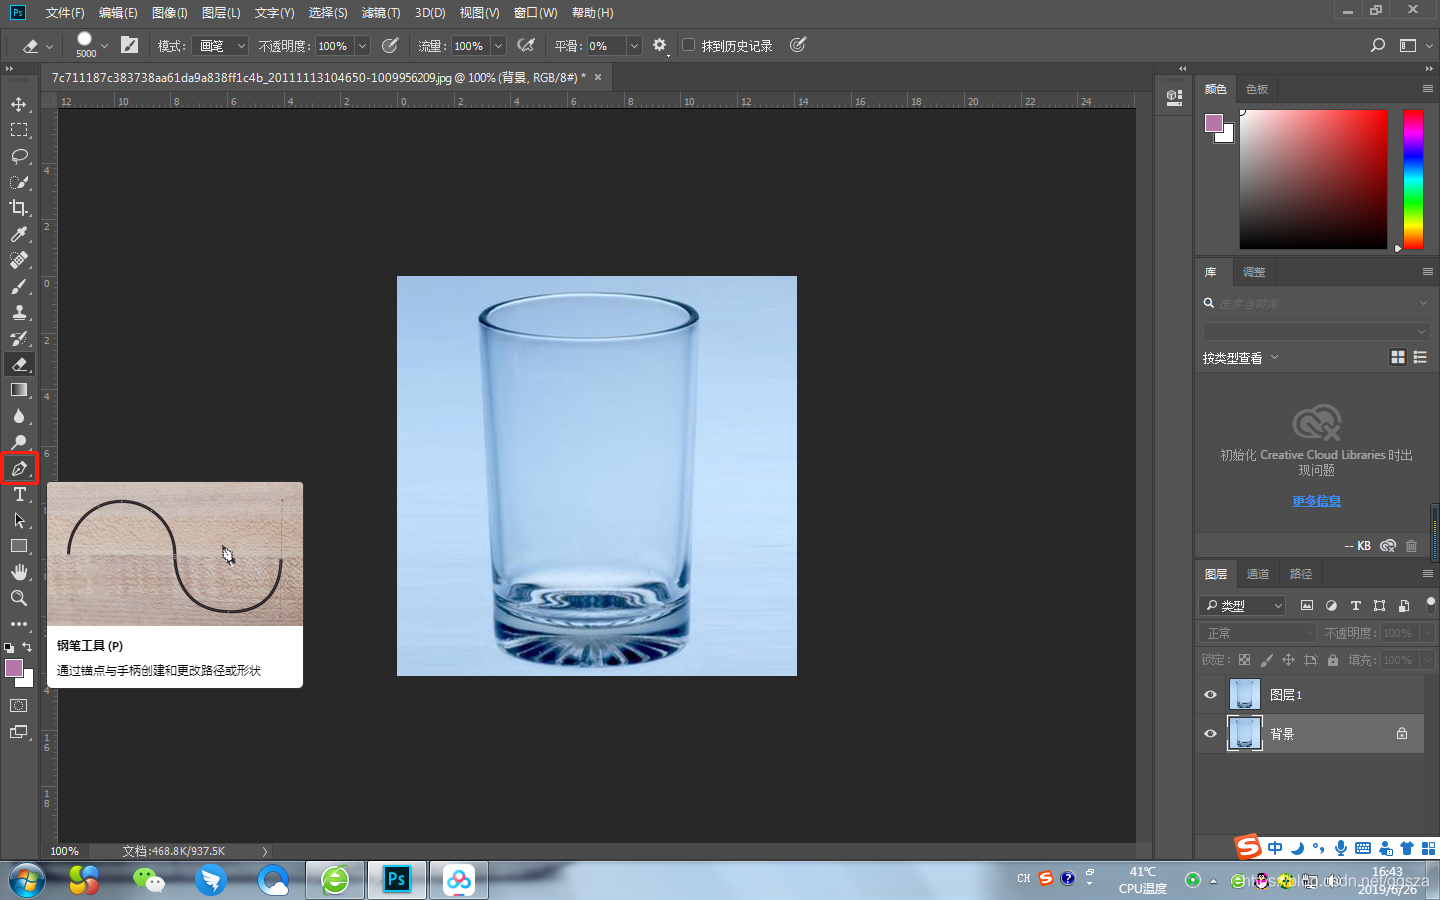Open eraser opacity slider dropdown
Viewport: 1440px width, 900px height.
tap(362, 46)
